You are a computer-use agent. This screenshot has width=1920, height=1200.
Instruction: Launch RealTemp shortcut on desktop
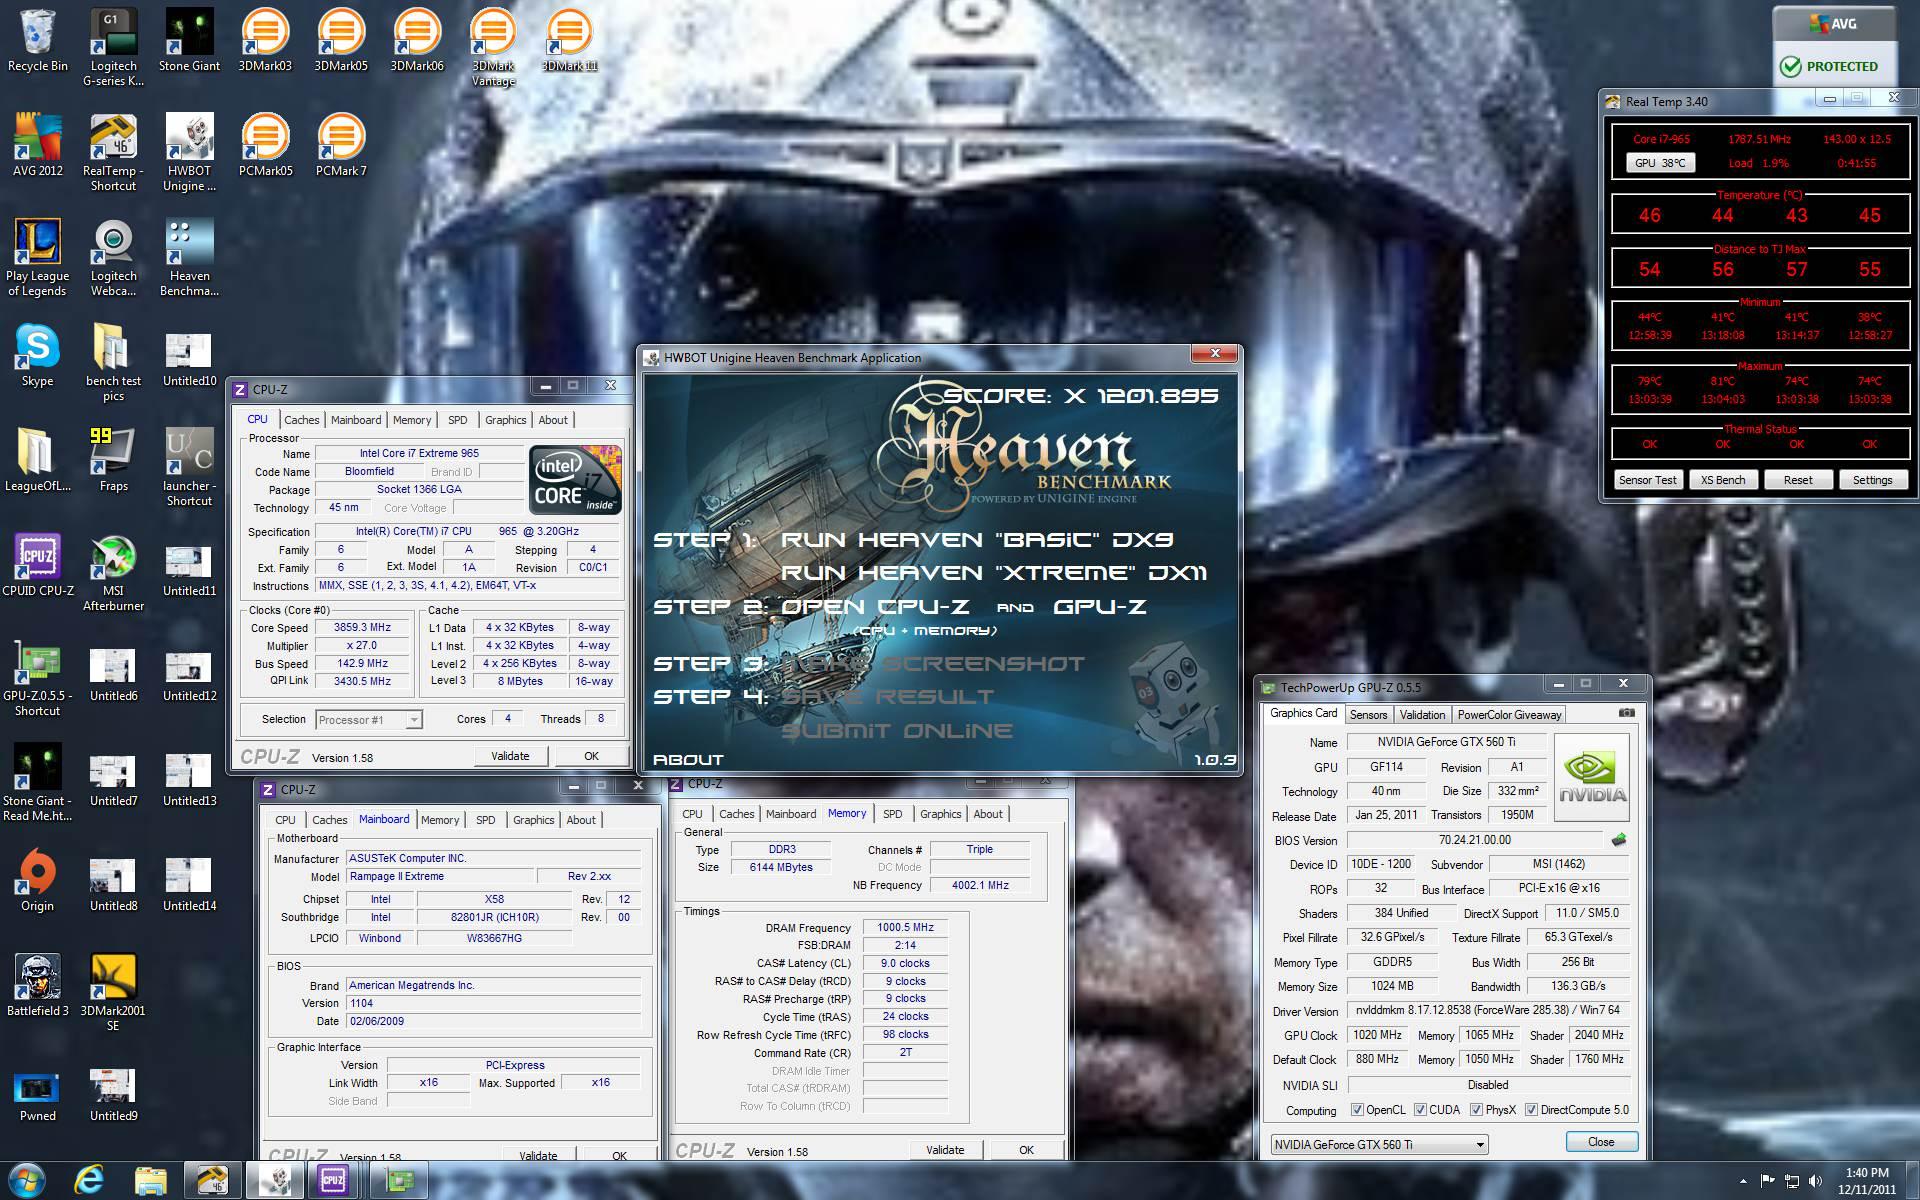click(x=113, y=152)
